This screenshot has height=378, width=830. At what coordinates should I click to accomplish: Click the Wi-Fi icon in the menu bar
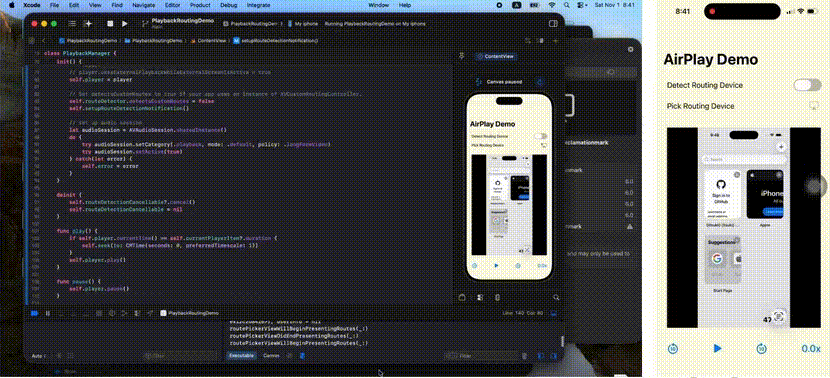(552, 5)
